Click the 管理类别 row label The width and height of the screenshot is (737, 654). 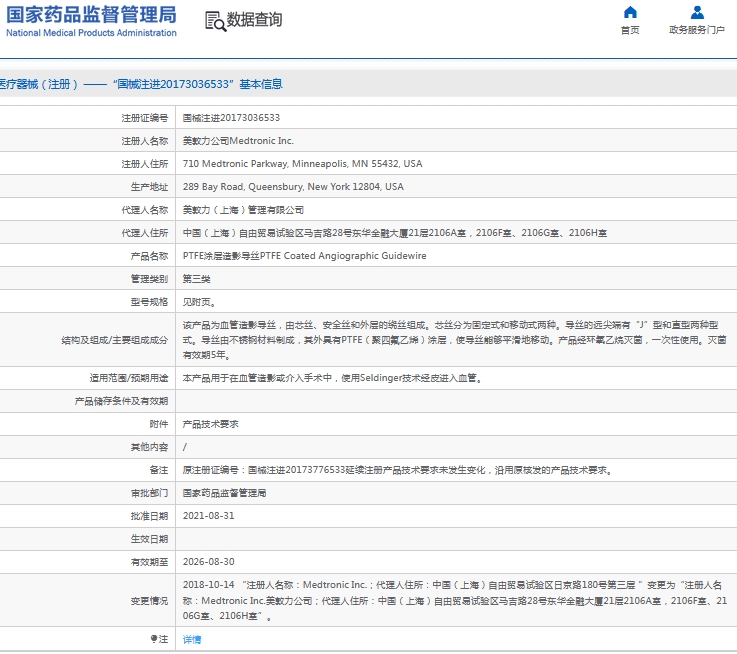[x=149, y=279]
